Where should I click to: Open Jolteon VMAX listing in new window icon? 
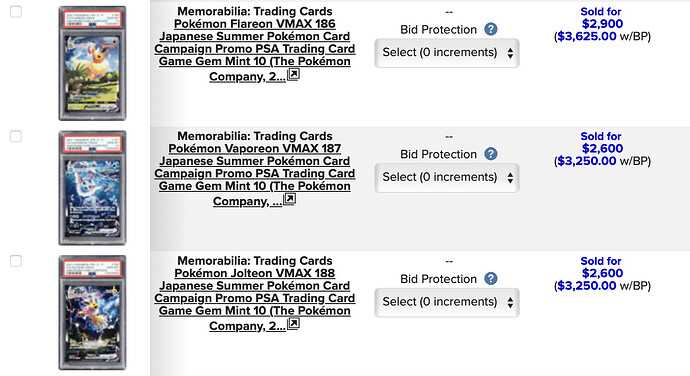[x=294, y=324]
